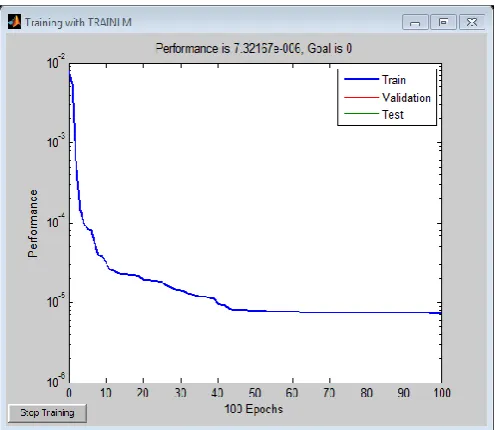Close the Training with TRAINLM window
495x430 pixels.
(472, 22)
